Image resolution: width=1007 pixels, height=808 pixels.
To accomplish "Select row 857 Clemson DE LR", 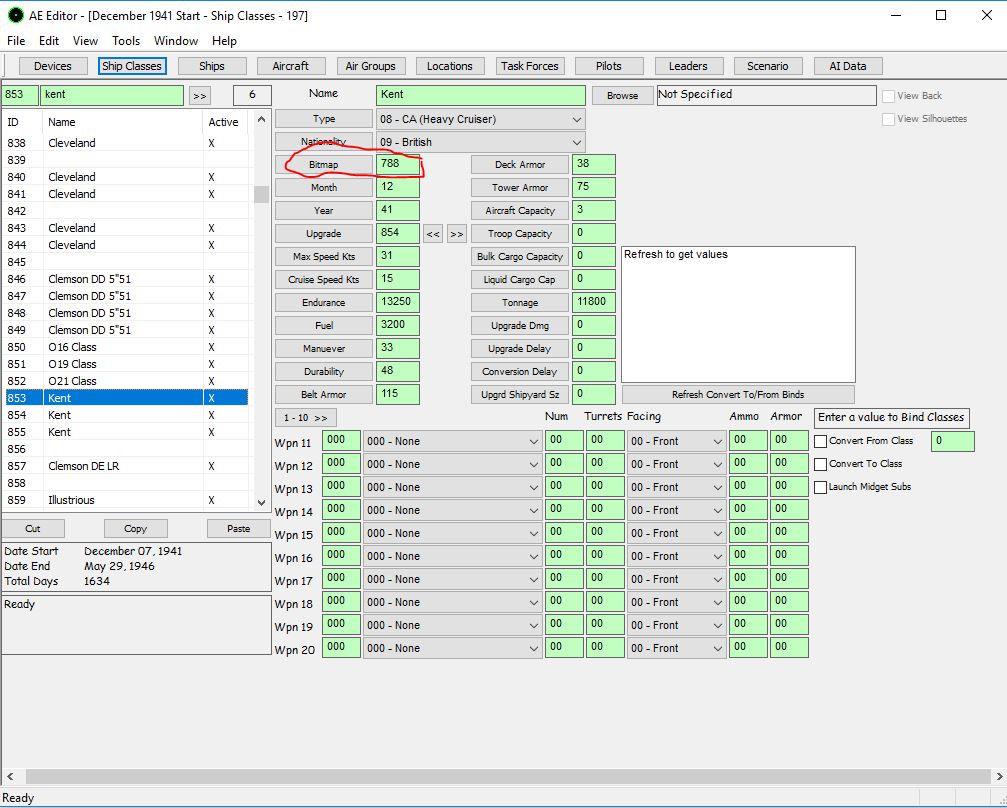I will click(x=127, y=466).
